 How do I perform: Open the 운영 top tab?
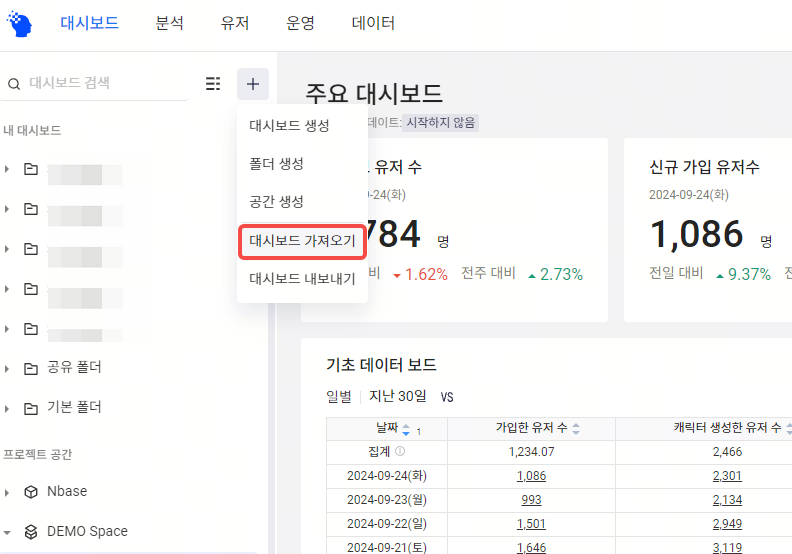point(300,23)
